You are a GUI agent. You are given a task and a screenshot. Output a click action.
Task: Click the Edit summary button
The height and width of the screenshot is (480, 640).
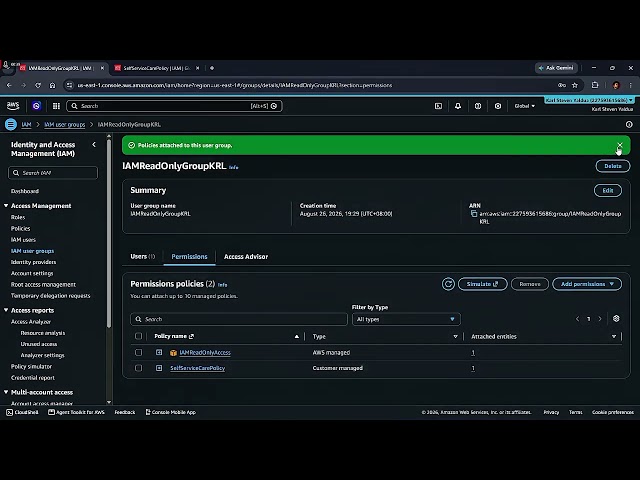(x=608, y=191)
